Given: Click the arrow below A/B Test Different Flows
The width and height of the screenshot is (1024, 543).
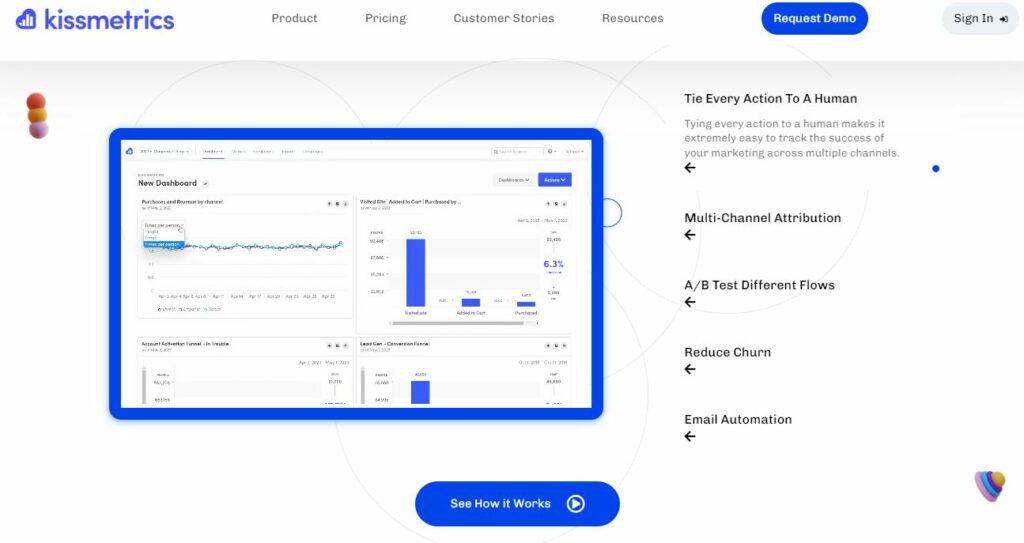Looking at the screenshot, I should pos(690,303).
